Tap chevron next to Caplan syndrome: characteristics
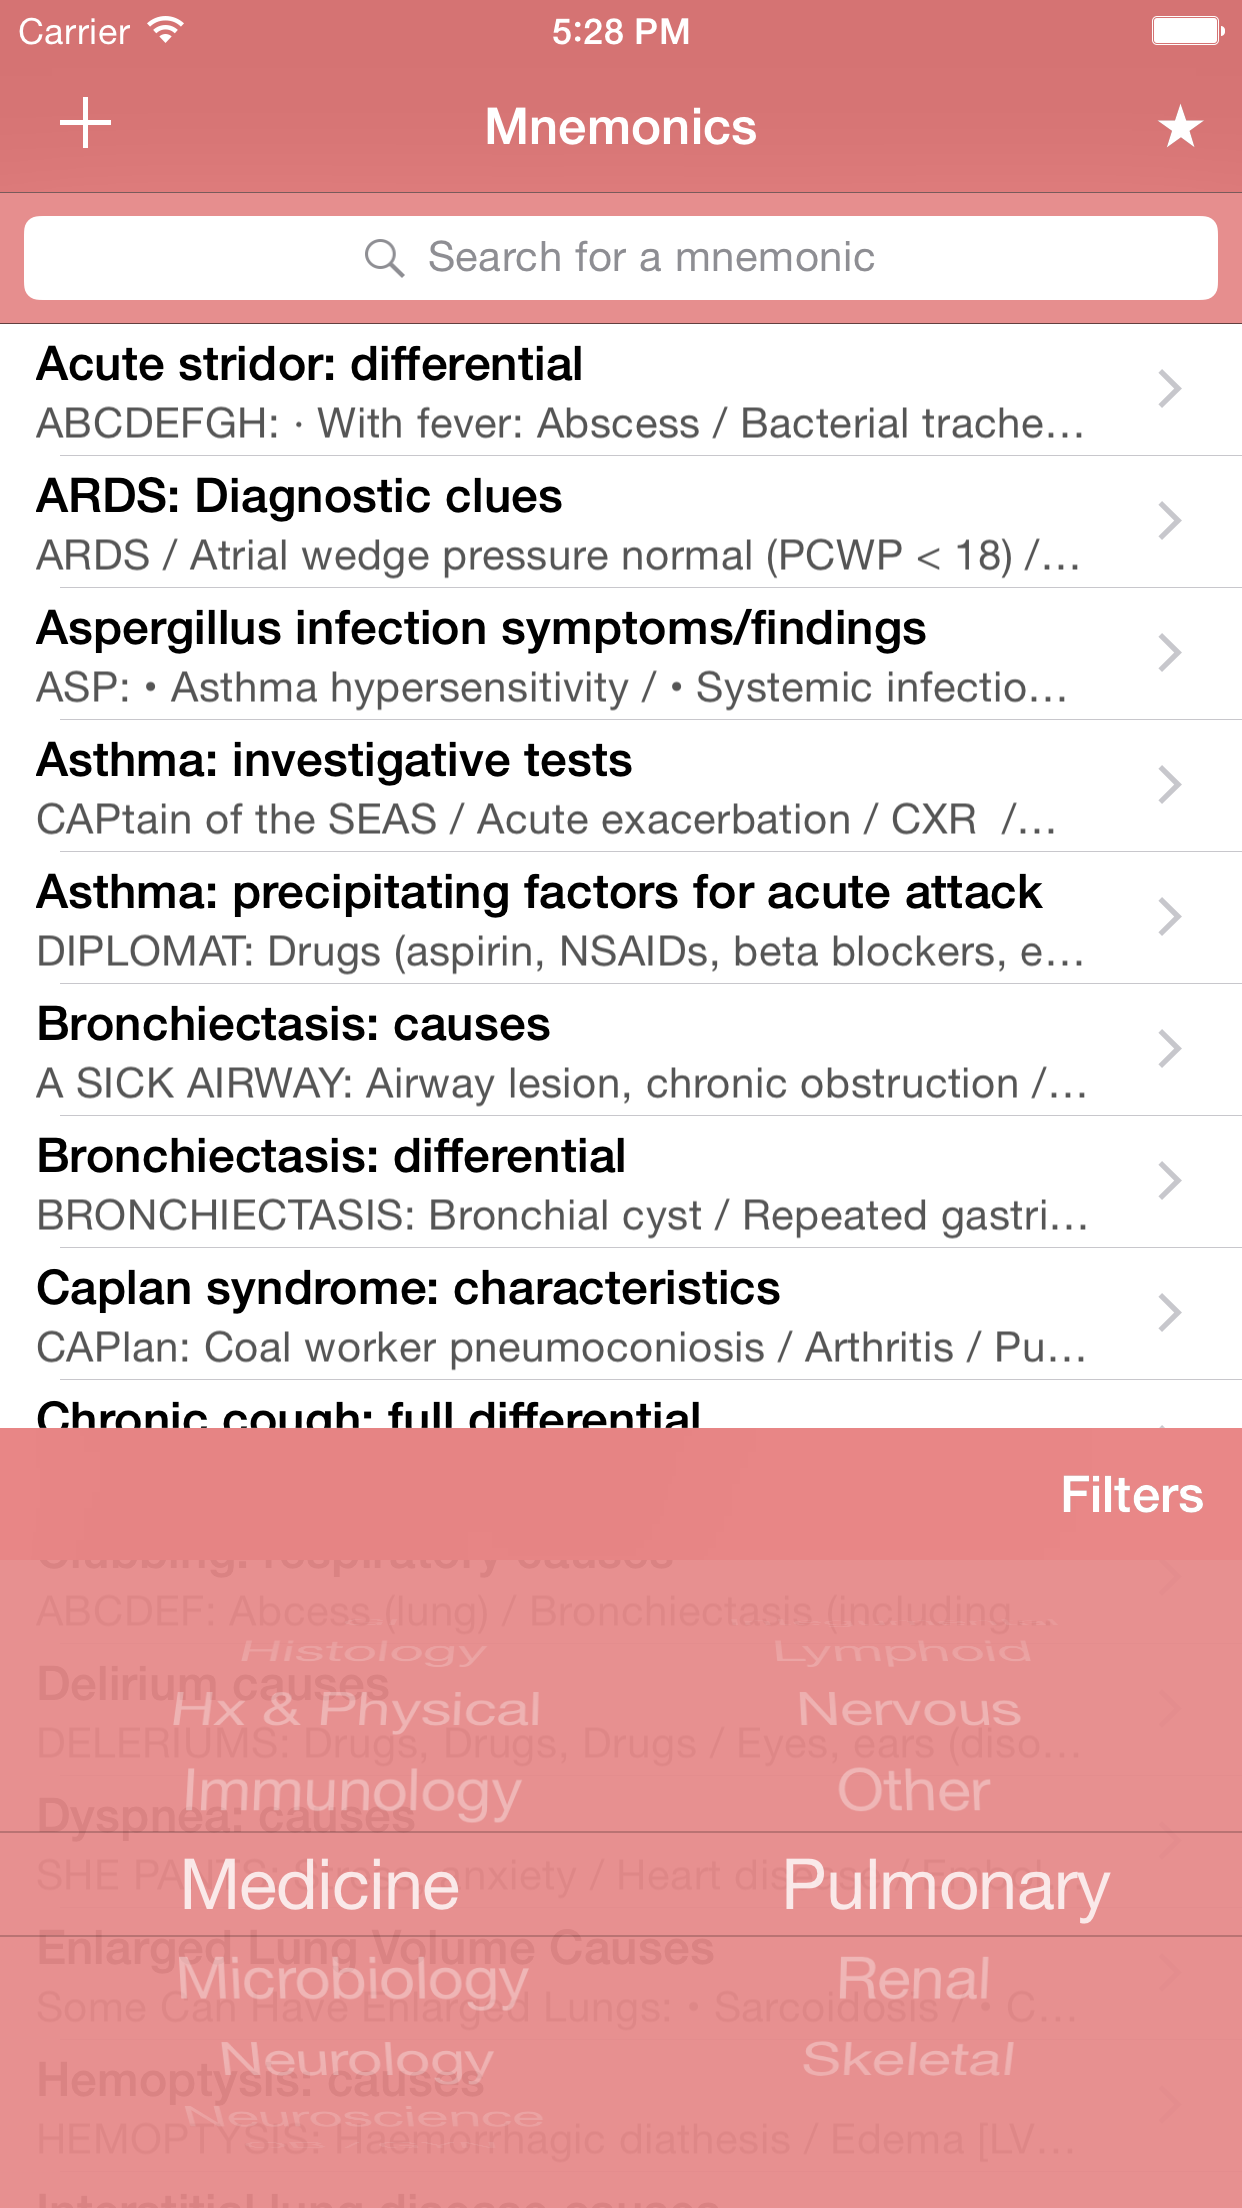1242x2208 pixels. [1169, 1314]
